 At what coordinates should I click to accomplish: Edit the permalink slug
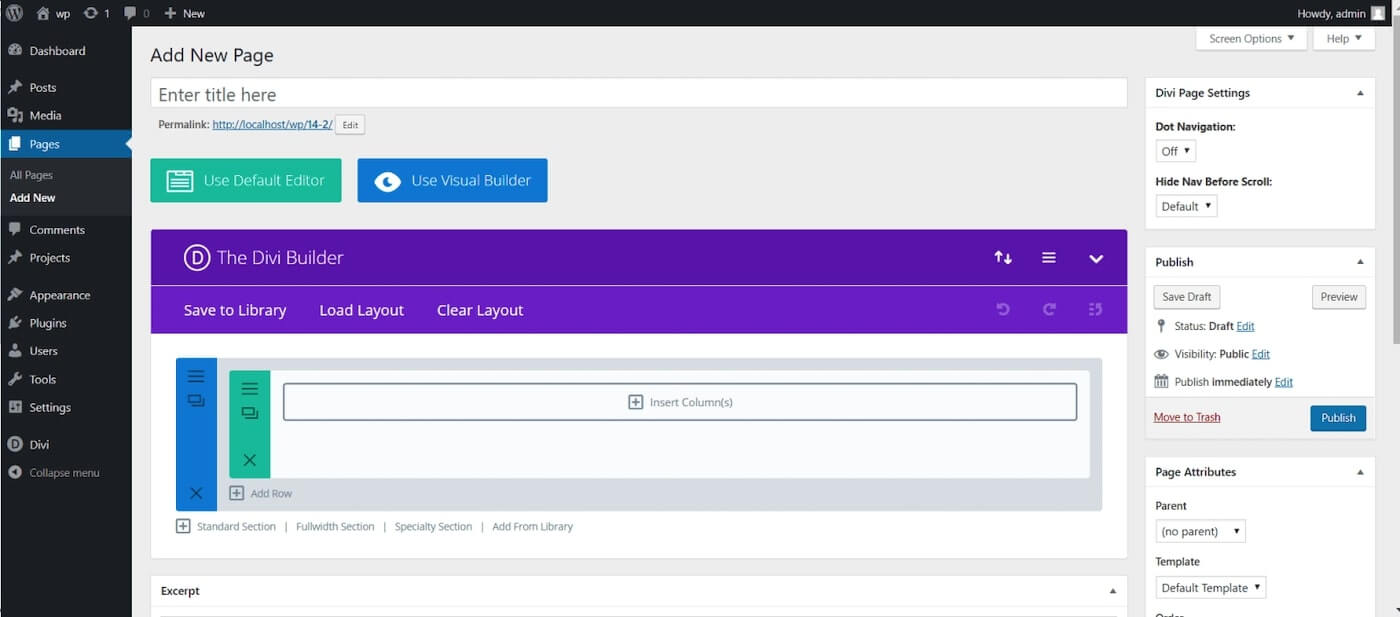click(350, 125)
